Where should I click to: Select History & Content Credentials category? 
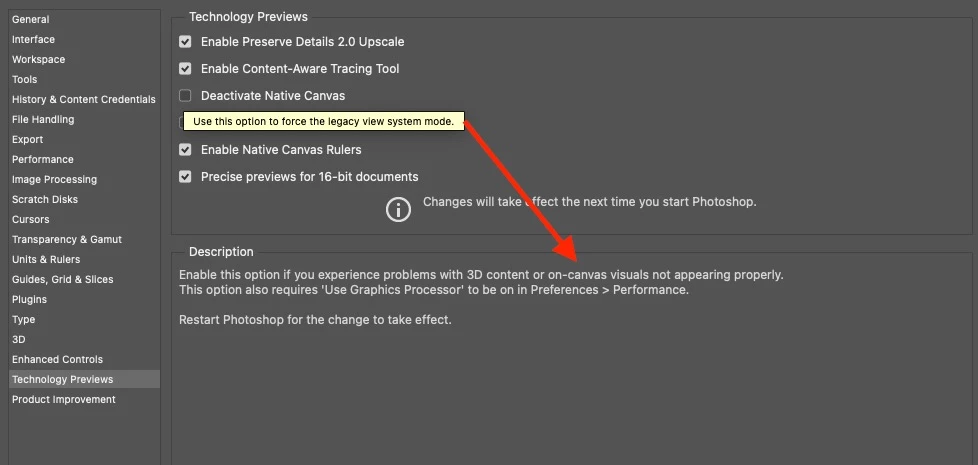tap(84, 99)
